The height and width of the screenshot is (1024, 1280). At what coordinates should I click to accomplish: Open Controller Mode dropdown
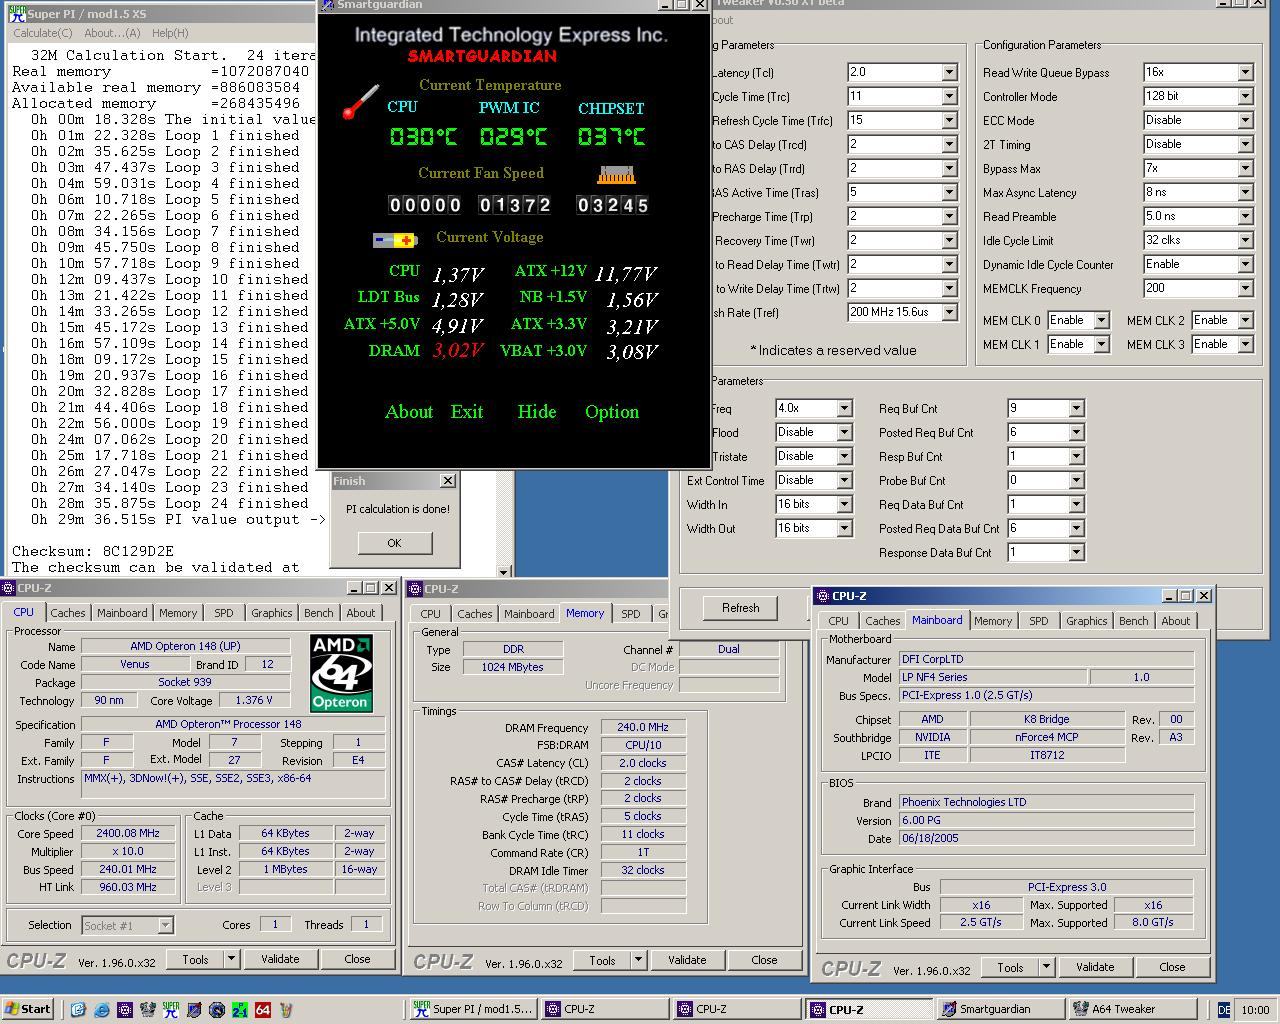(x=1245, y=96)
